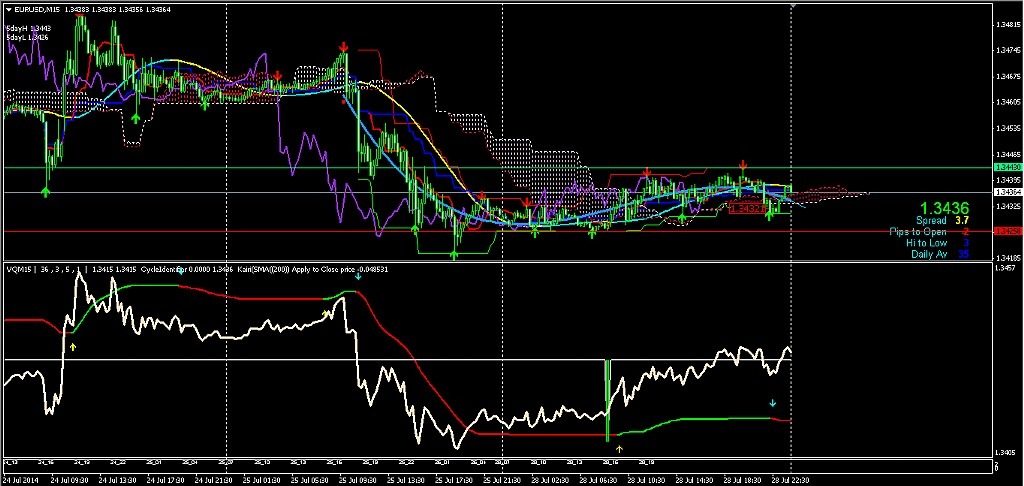1024x486 pixels.
Task: Click the red 1.3432 price box on chart
Action: click(x=747, y=209)
